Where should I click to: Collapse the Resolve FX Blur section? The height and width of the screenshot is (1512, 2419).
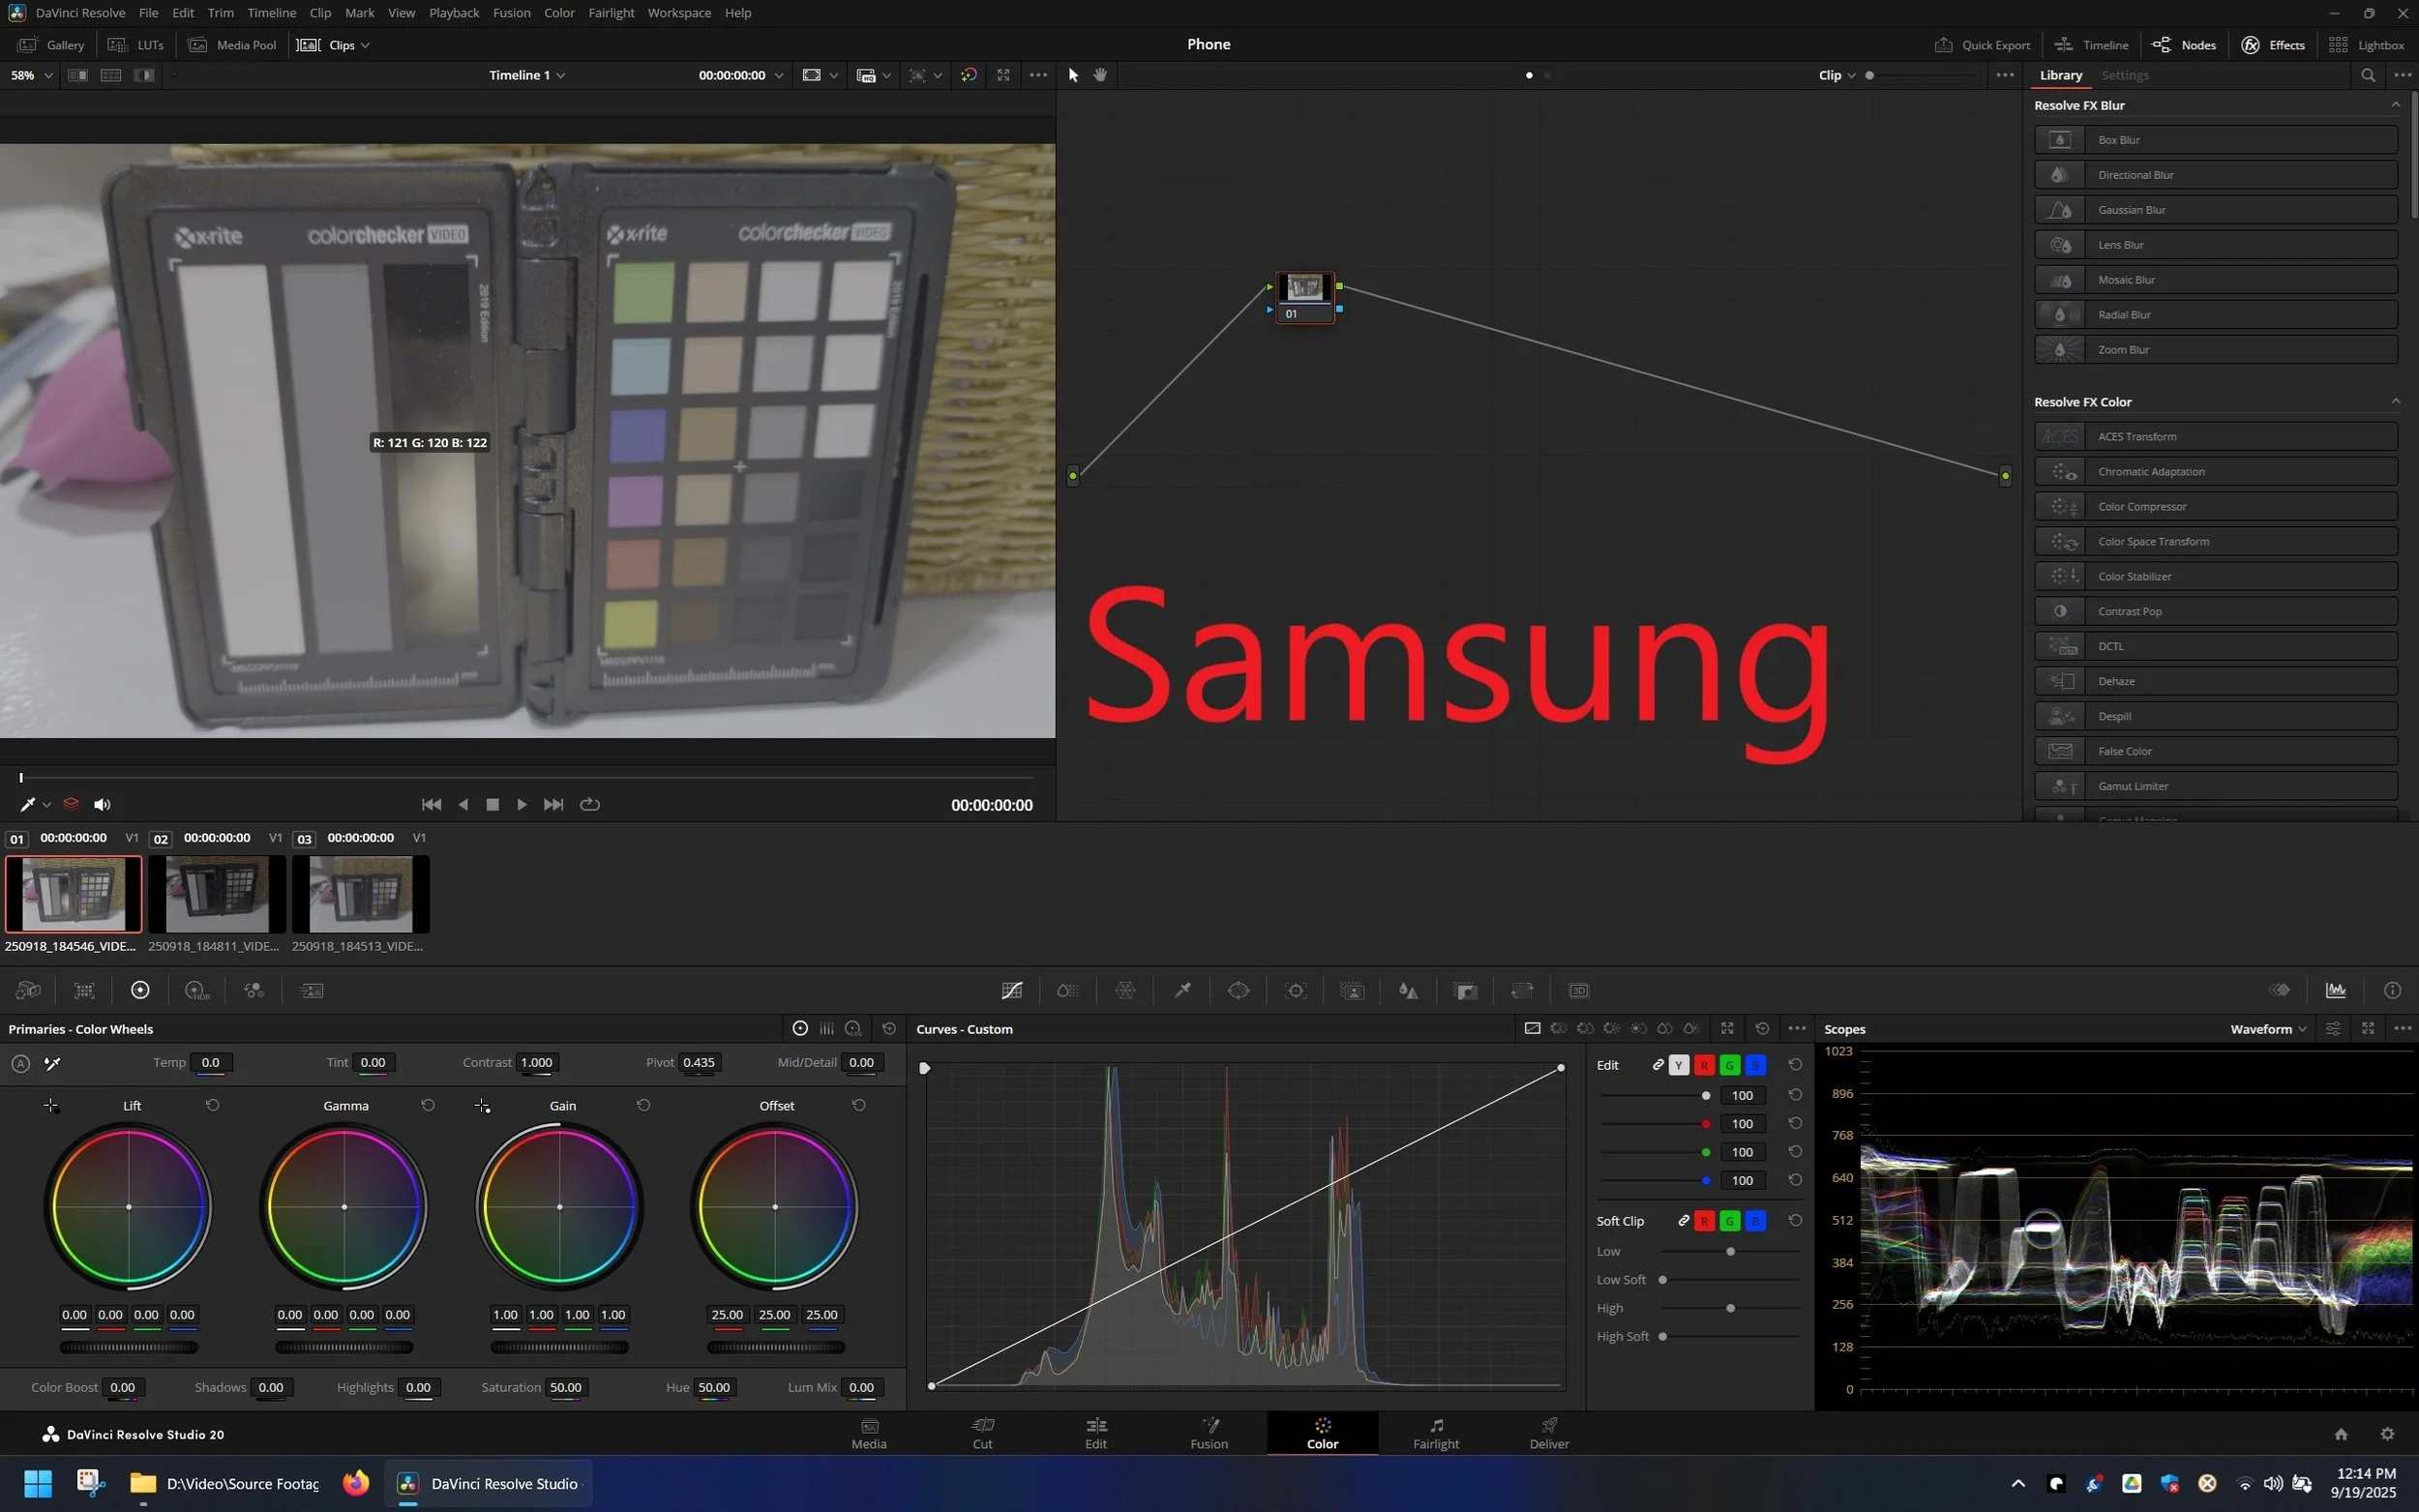2395,105
